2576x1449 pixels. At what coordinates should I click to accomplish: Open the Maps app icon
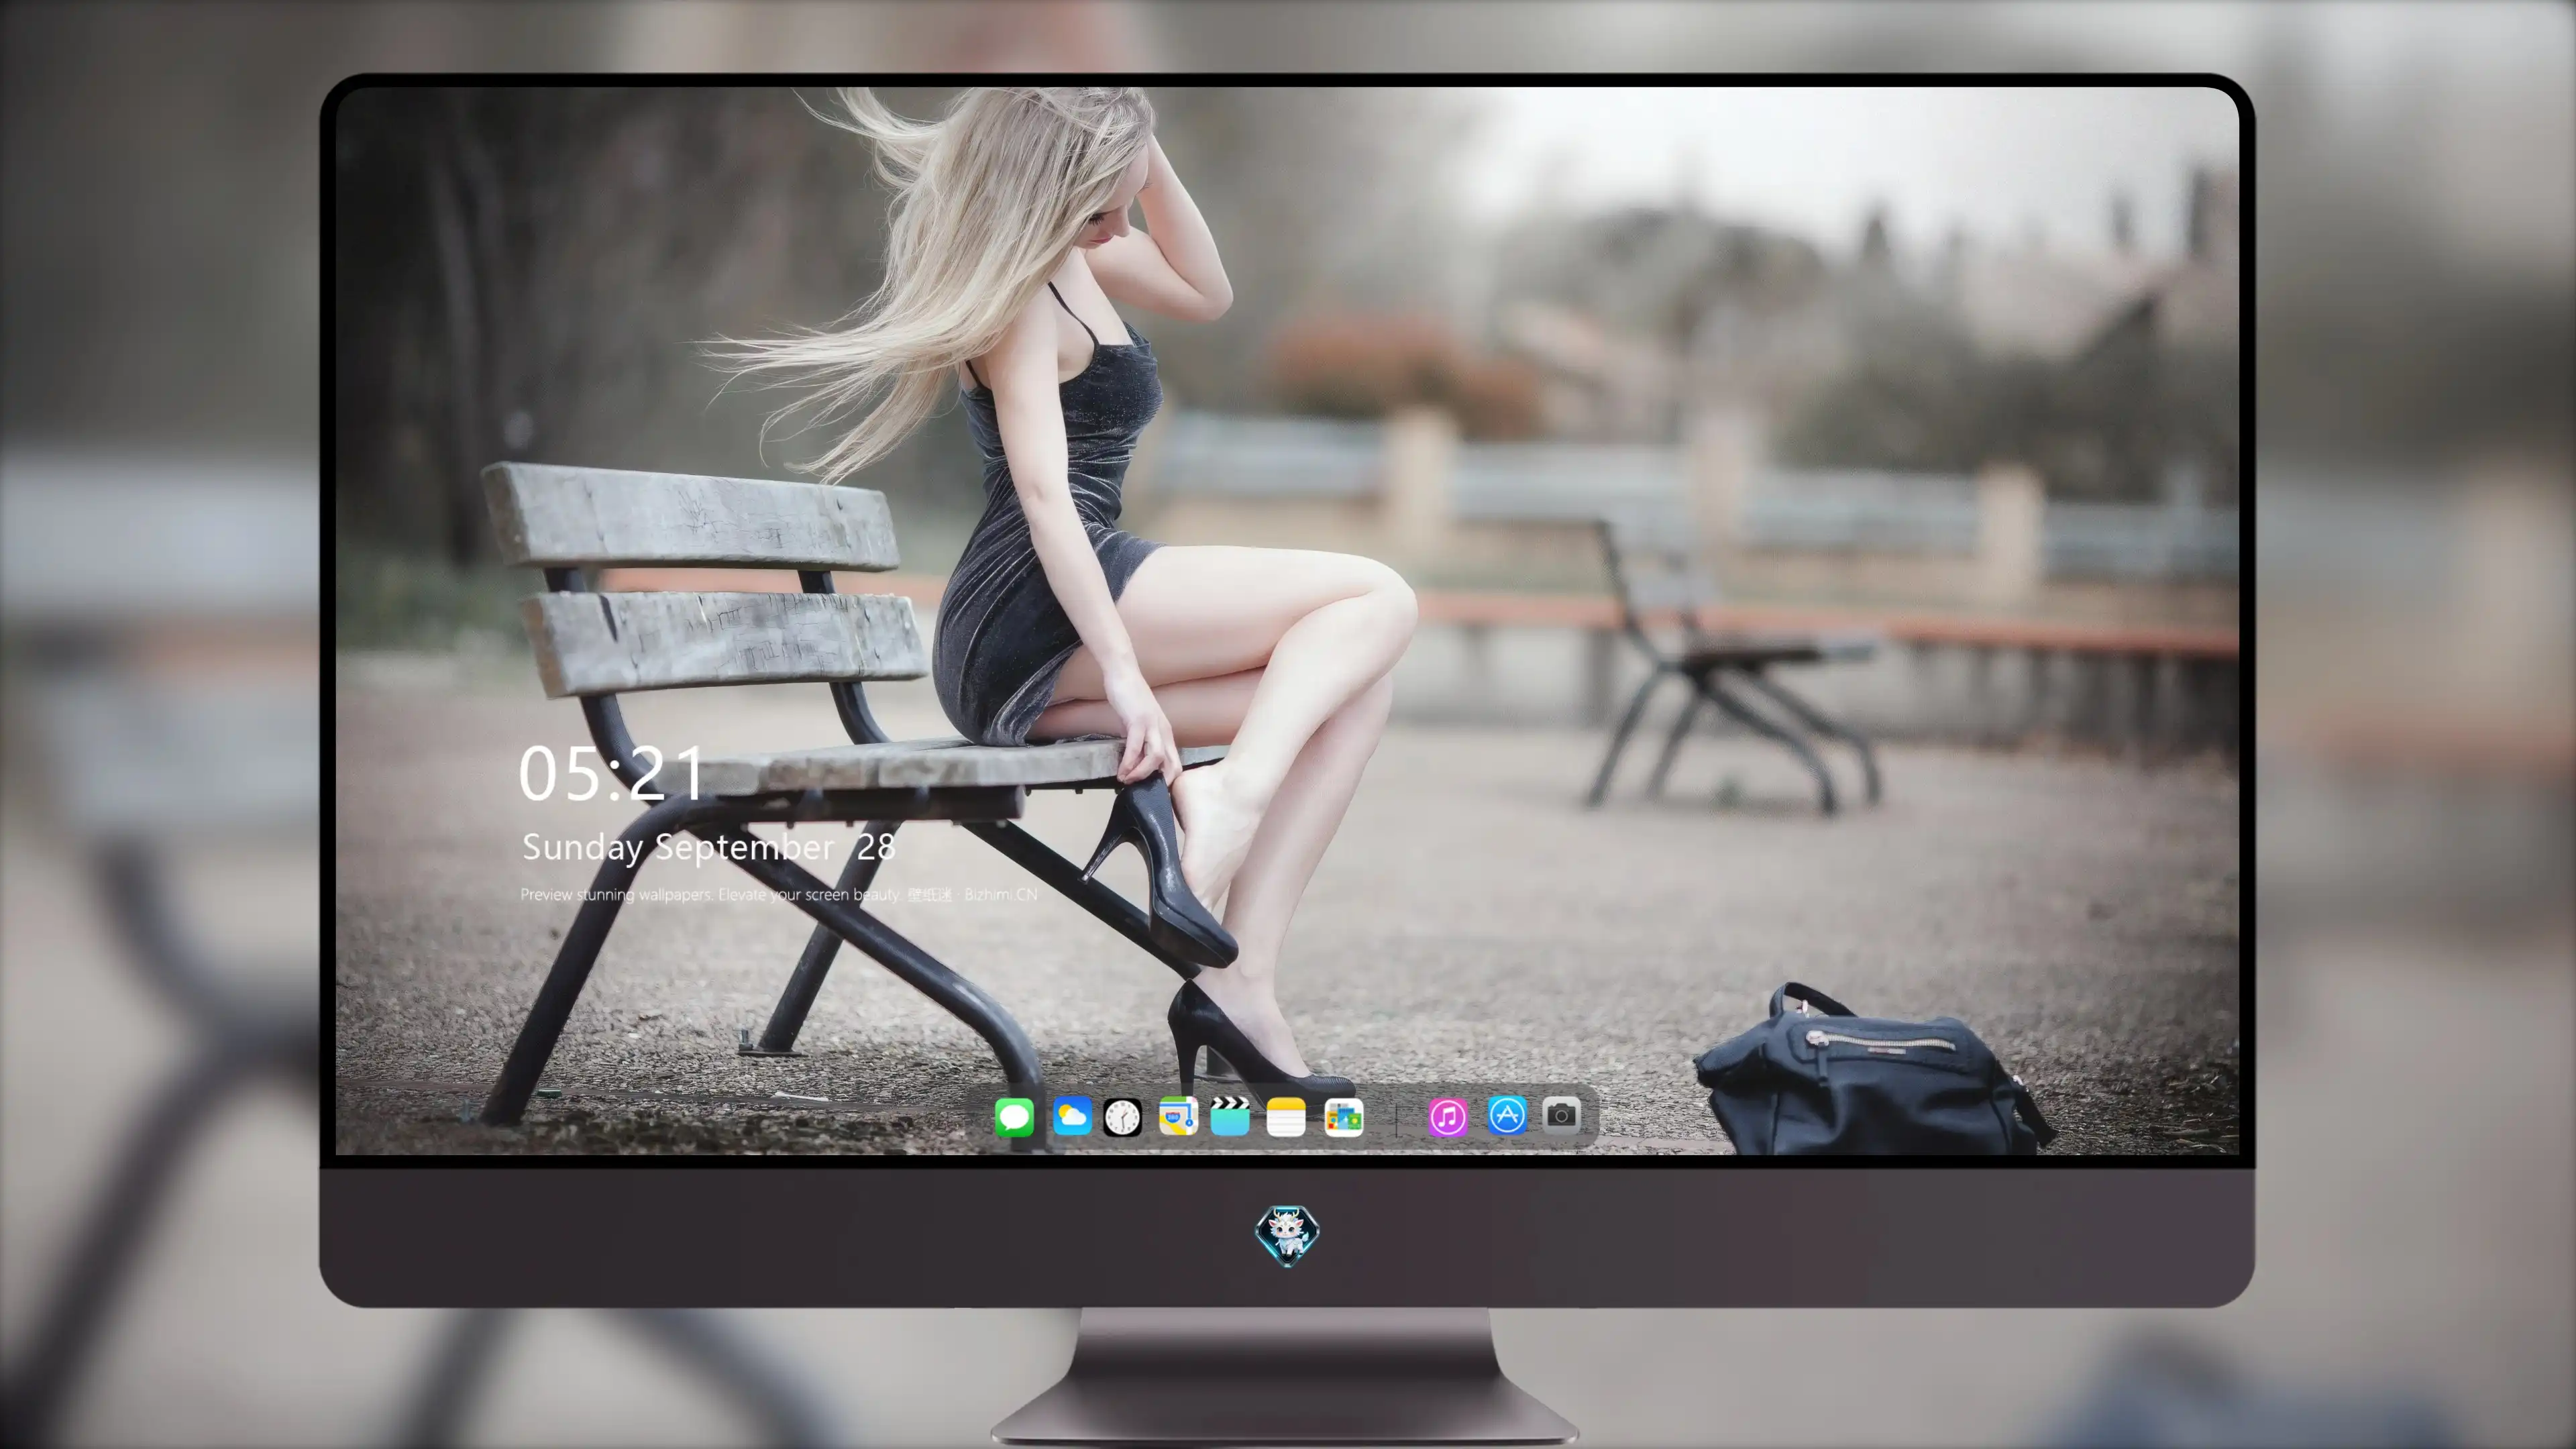click(1178, 1116)
